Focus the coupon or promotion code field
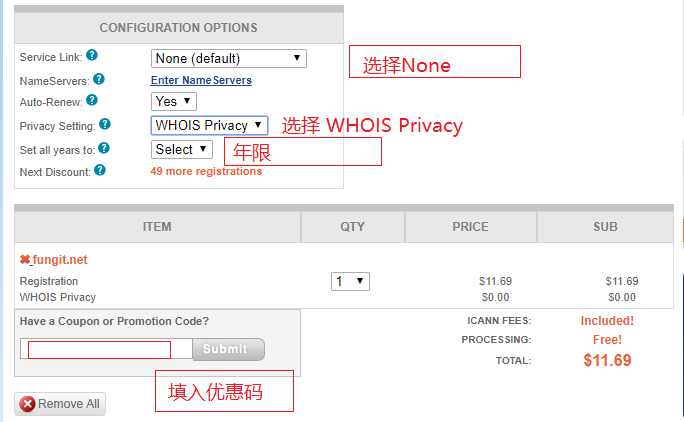The height and width of the screenshot is (422, 684). [99, 349]
